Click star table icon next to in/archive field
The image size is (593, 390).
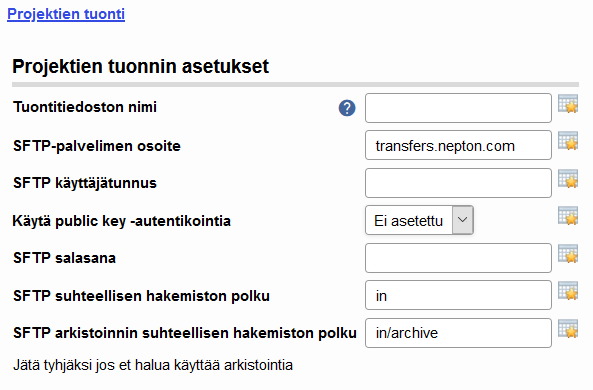[568, 328]
